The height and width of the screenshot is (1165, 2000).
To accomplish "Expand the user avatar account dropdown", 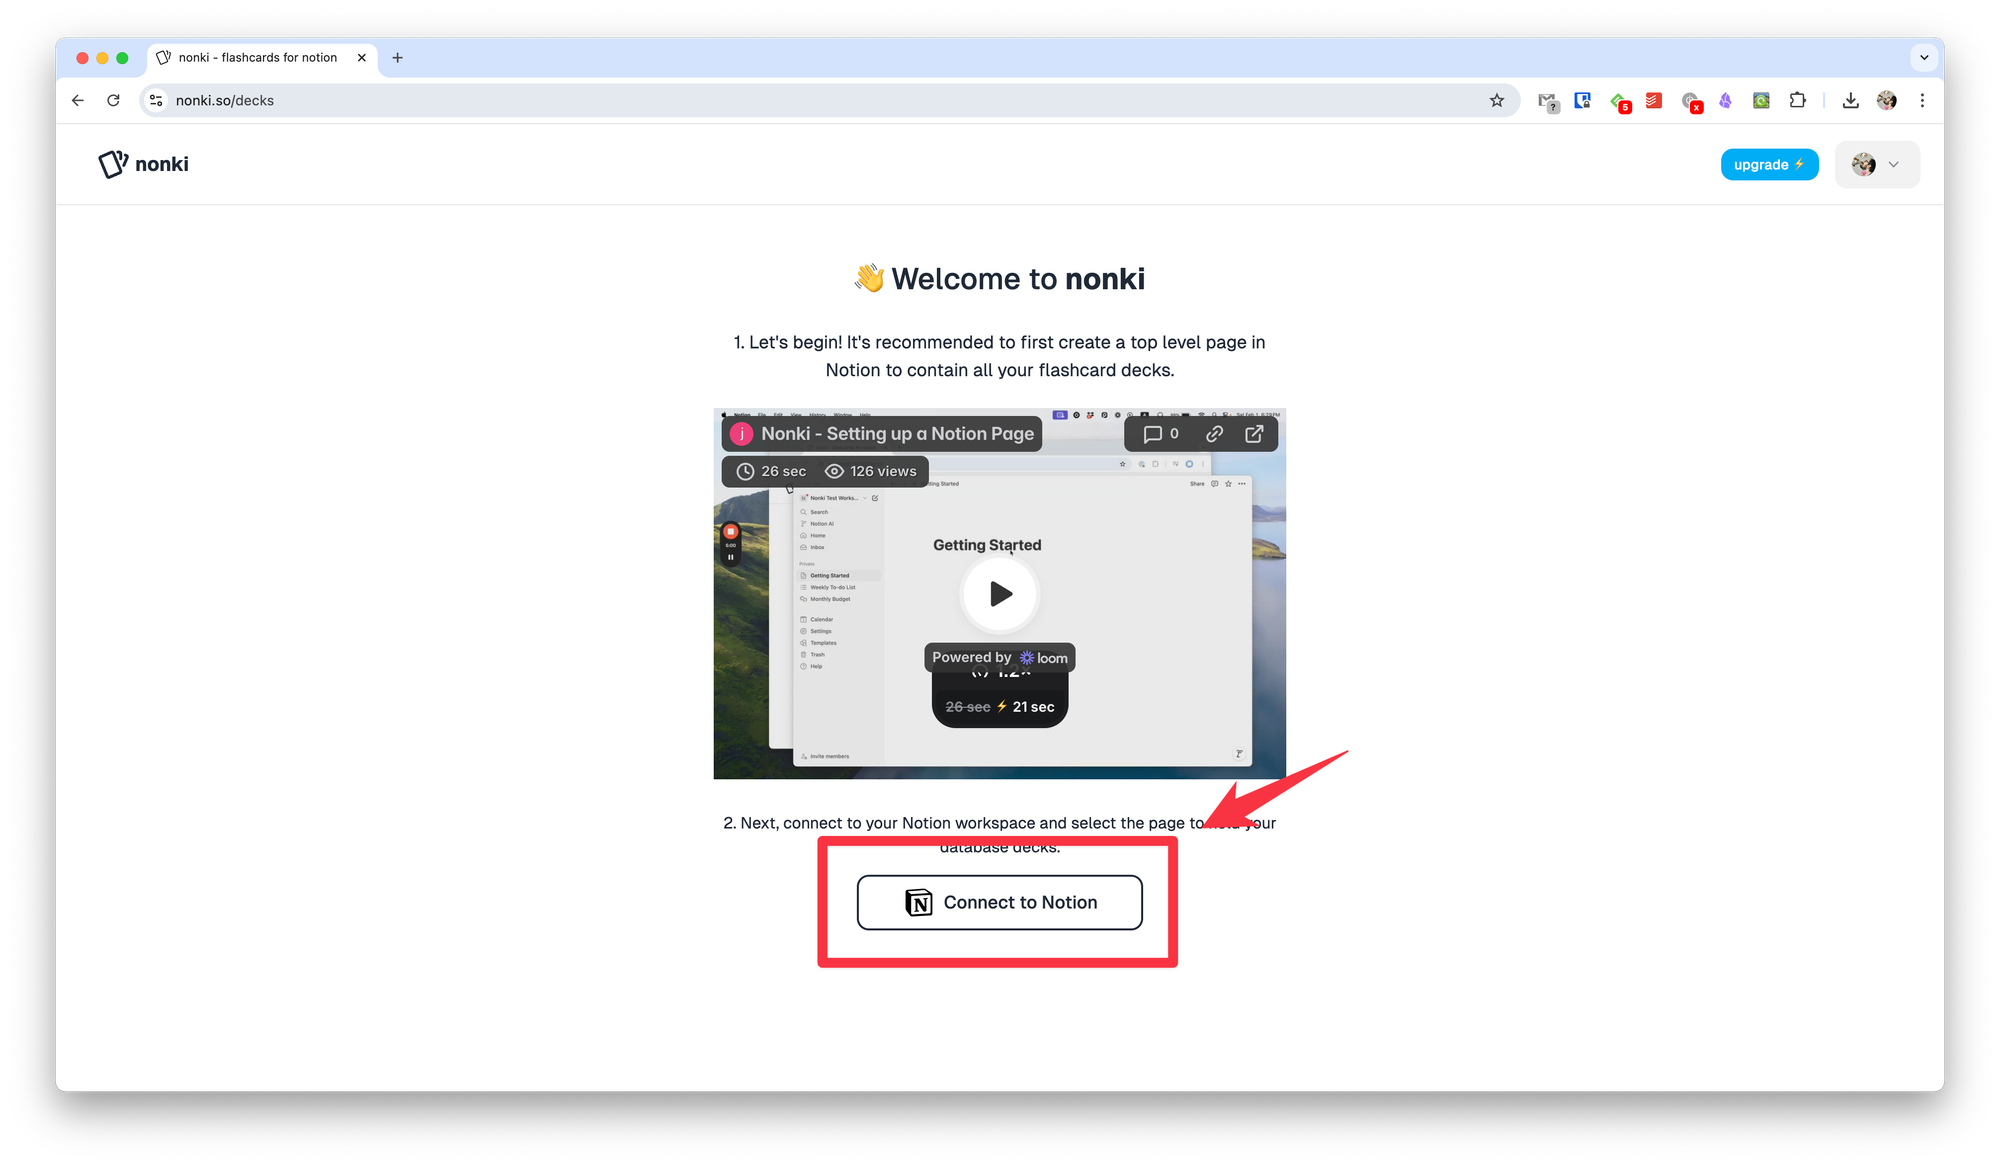I will pos(1876,165).
